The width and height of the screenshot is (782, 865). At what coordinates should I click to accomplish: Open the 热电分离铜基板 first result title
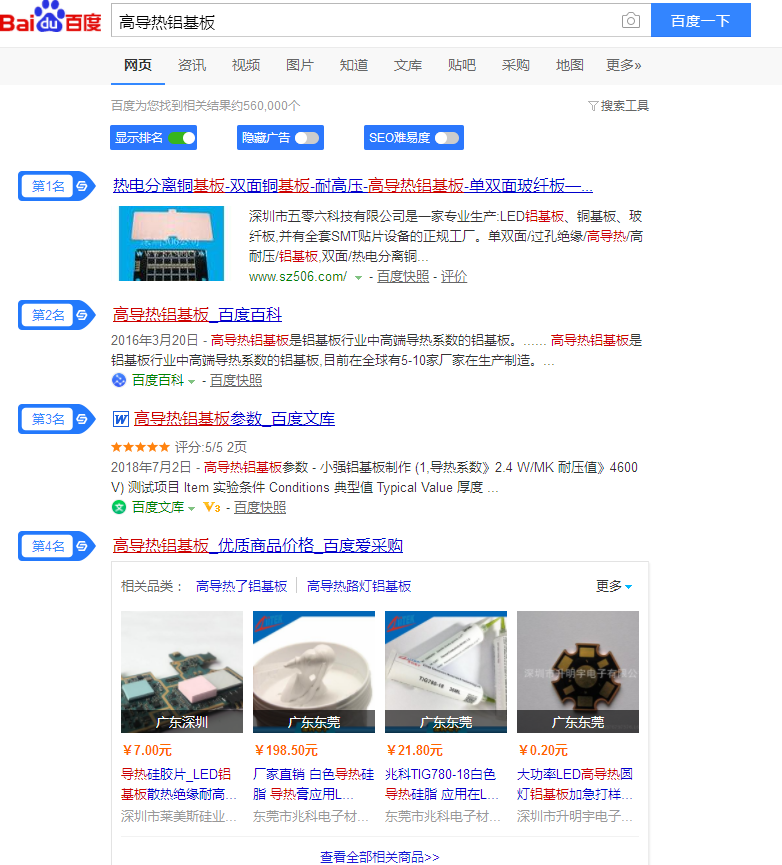[353, 186]
